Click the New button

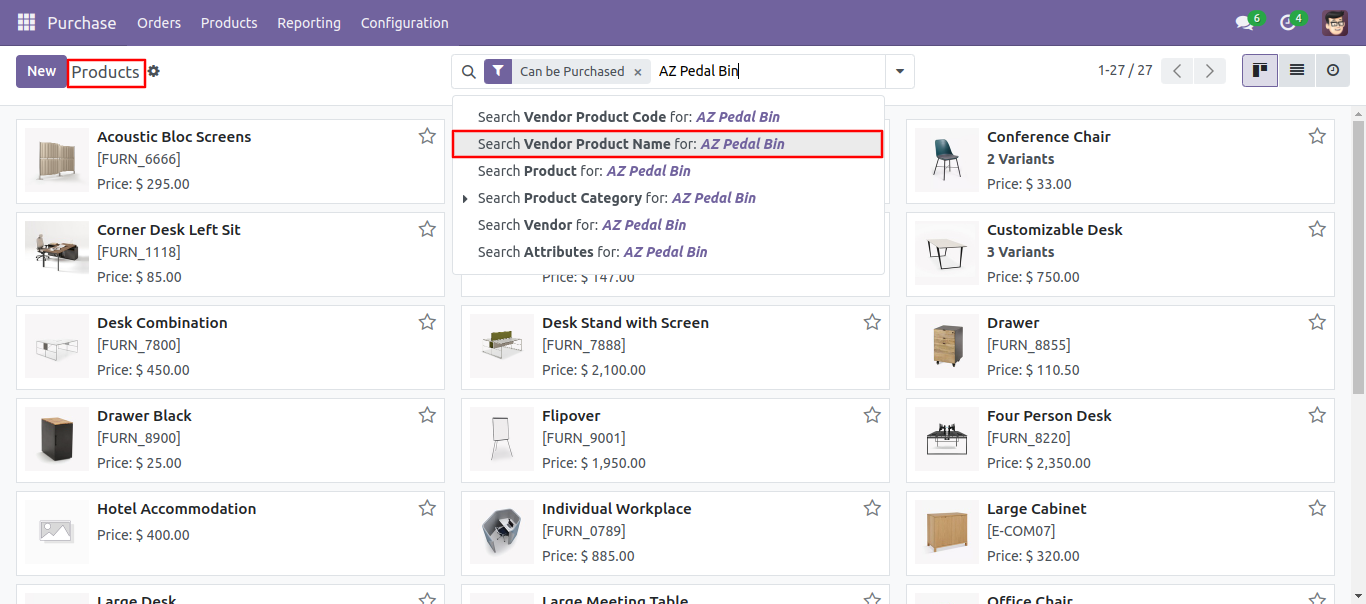click(x=42, y=71)
